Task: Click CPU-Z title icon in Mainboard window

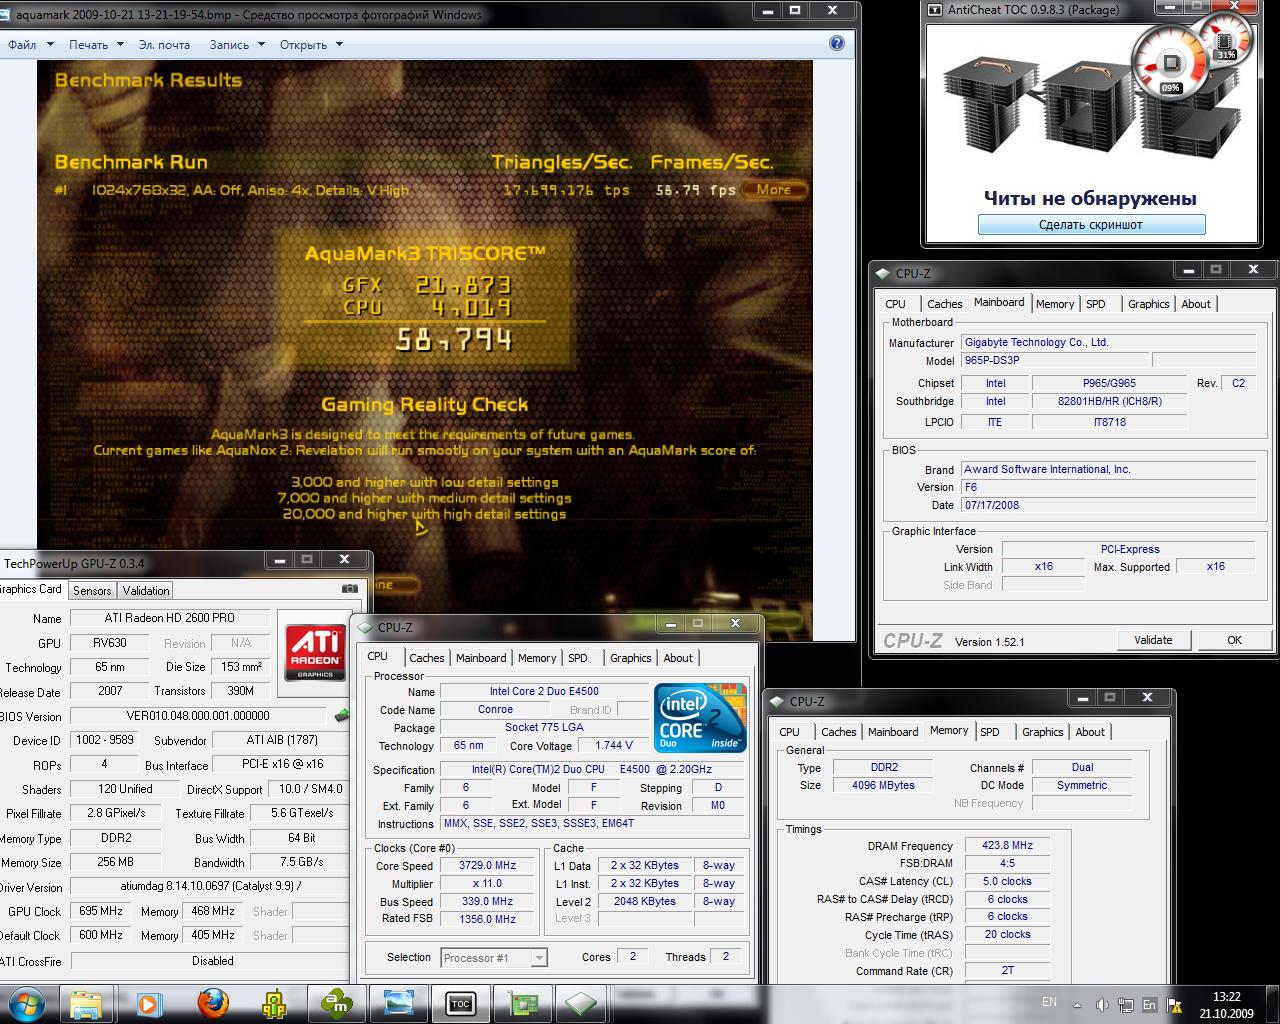Action: [882, 273]
